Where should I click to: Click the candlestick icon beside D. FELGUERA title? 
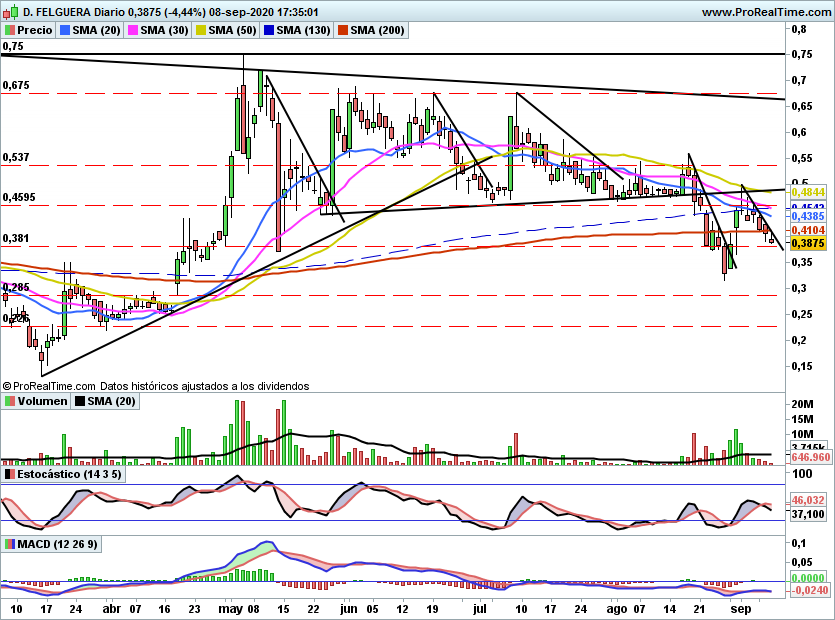pos(10,12)
